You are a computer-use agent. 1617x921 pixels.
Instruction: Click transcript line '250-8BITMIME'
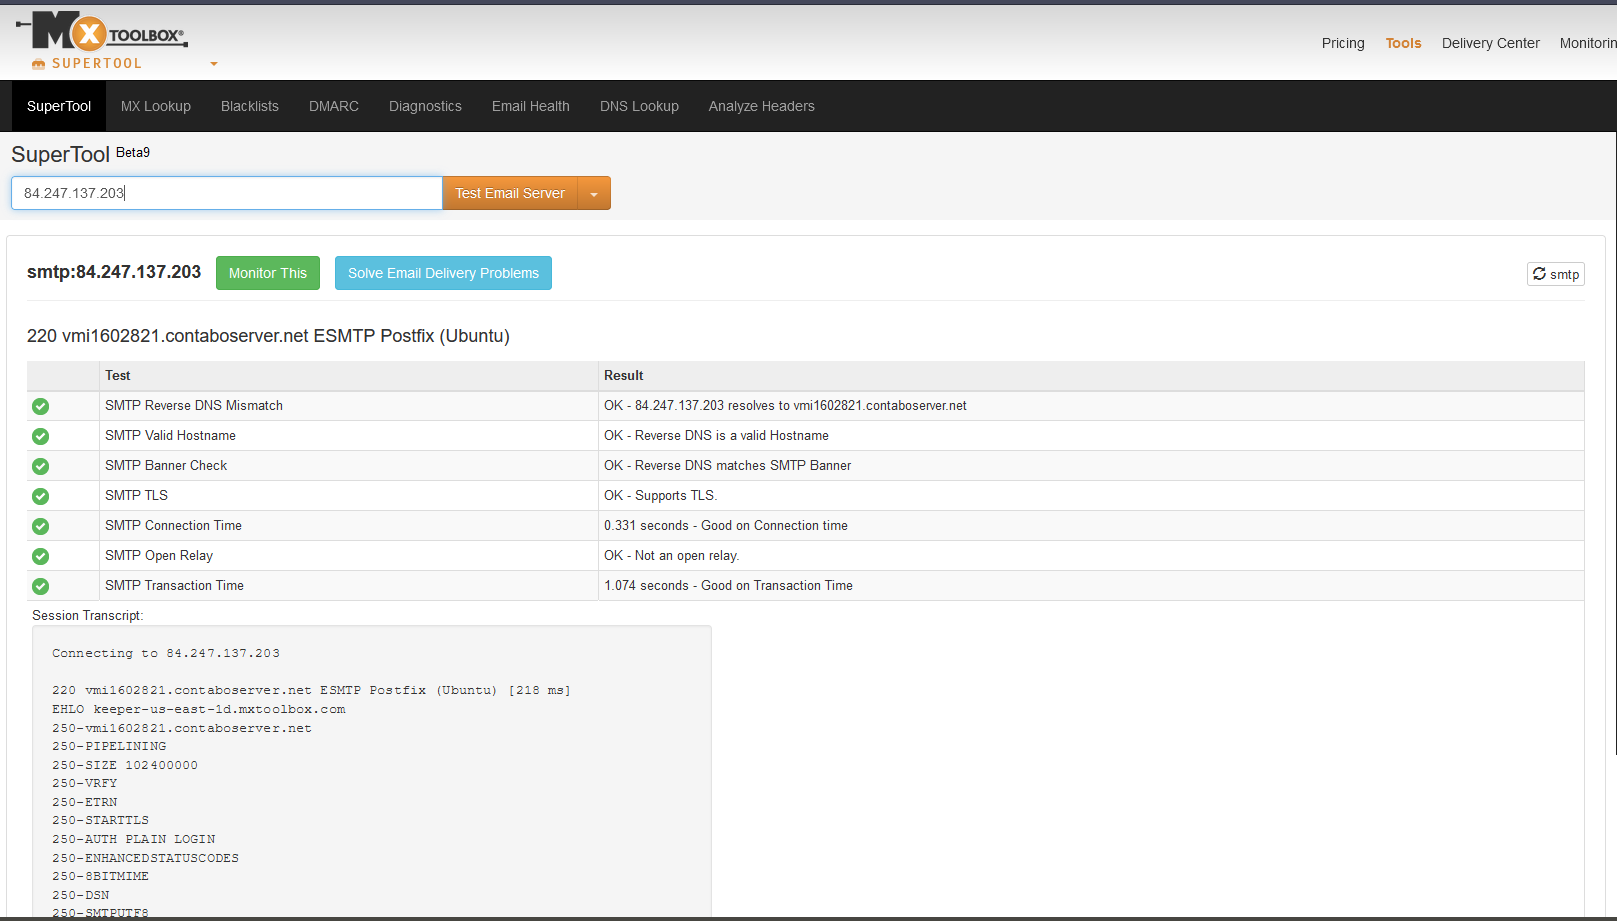101,877
